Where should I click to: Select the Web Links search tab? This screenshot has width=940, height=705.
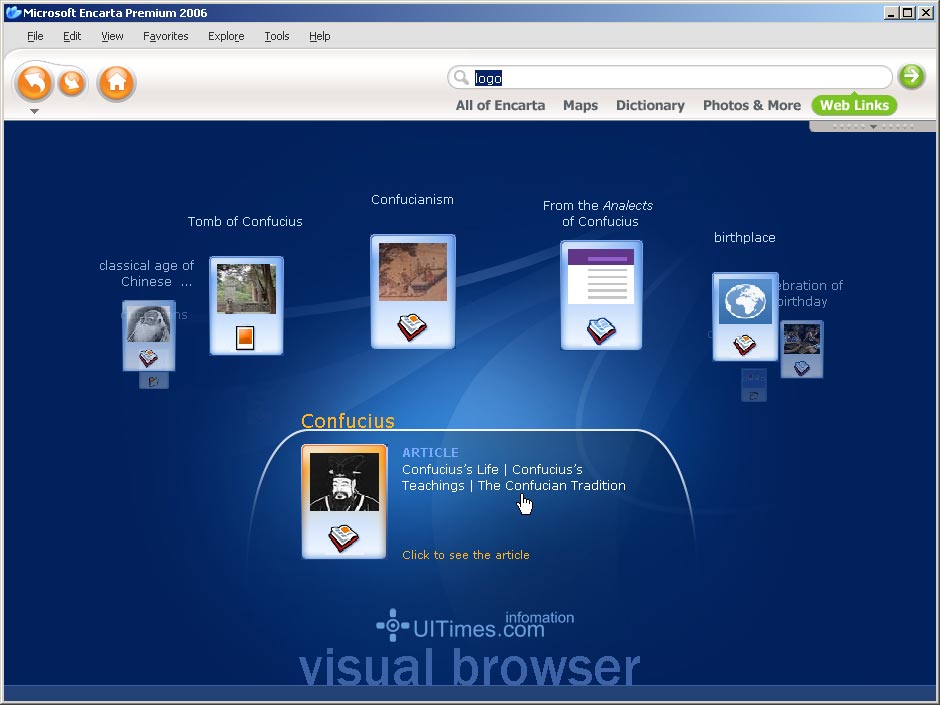[x=854, y=106]
